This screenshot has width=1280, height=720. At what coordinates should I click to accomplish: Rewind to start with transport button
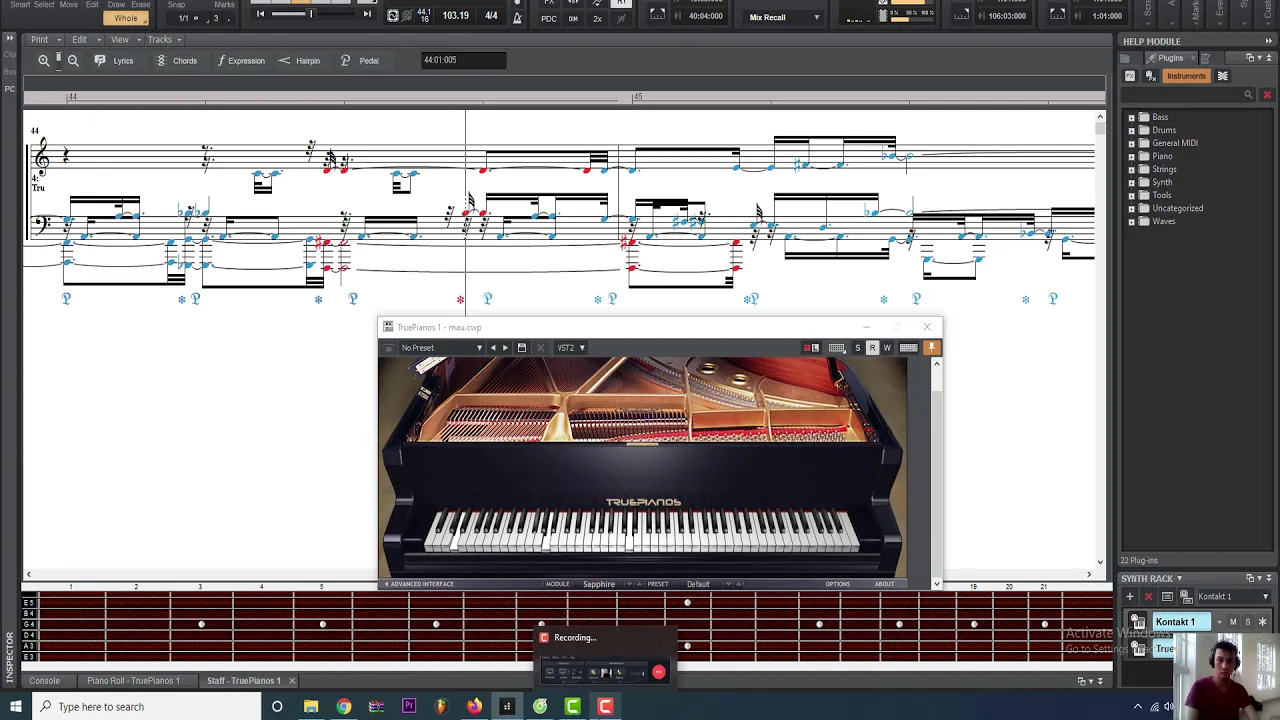[x=260, y=14]
